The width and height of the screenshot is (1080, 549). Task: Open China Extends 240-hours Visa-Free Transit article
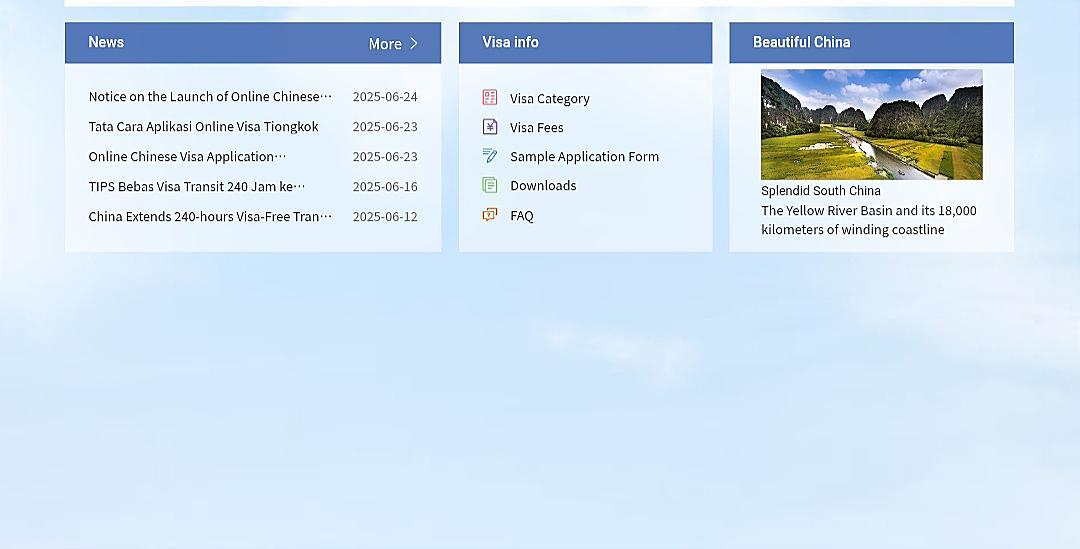(x=210, y=216)
